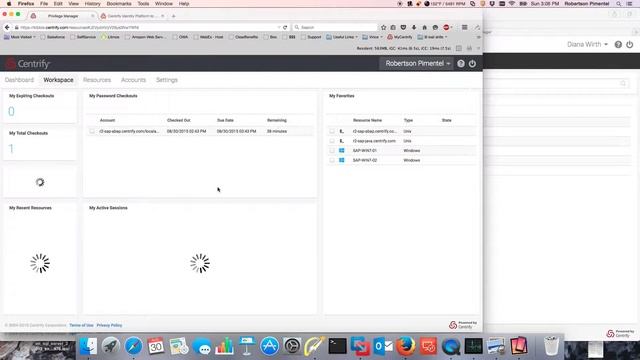Open System Preferences from the dock
The height and width of the screenshot is (360, 640).
pos(292,347)
